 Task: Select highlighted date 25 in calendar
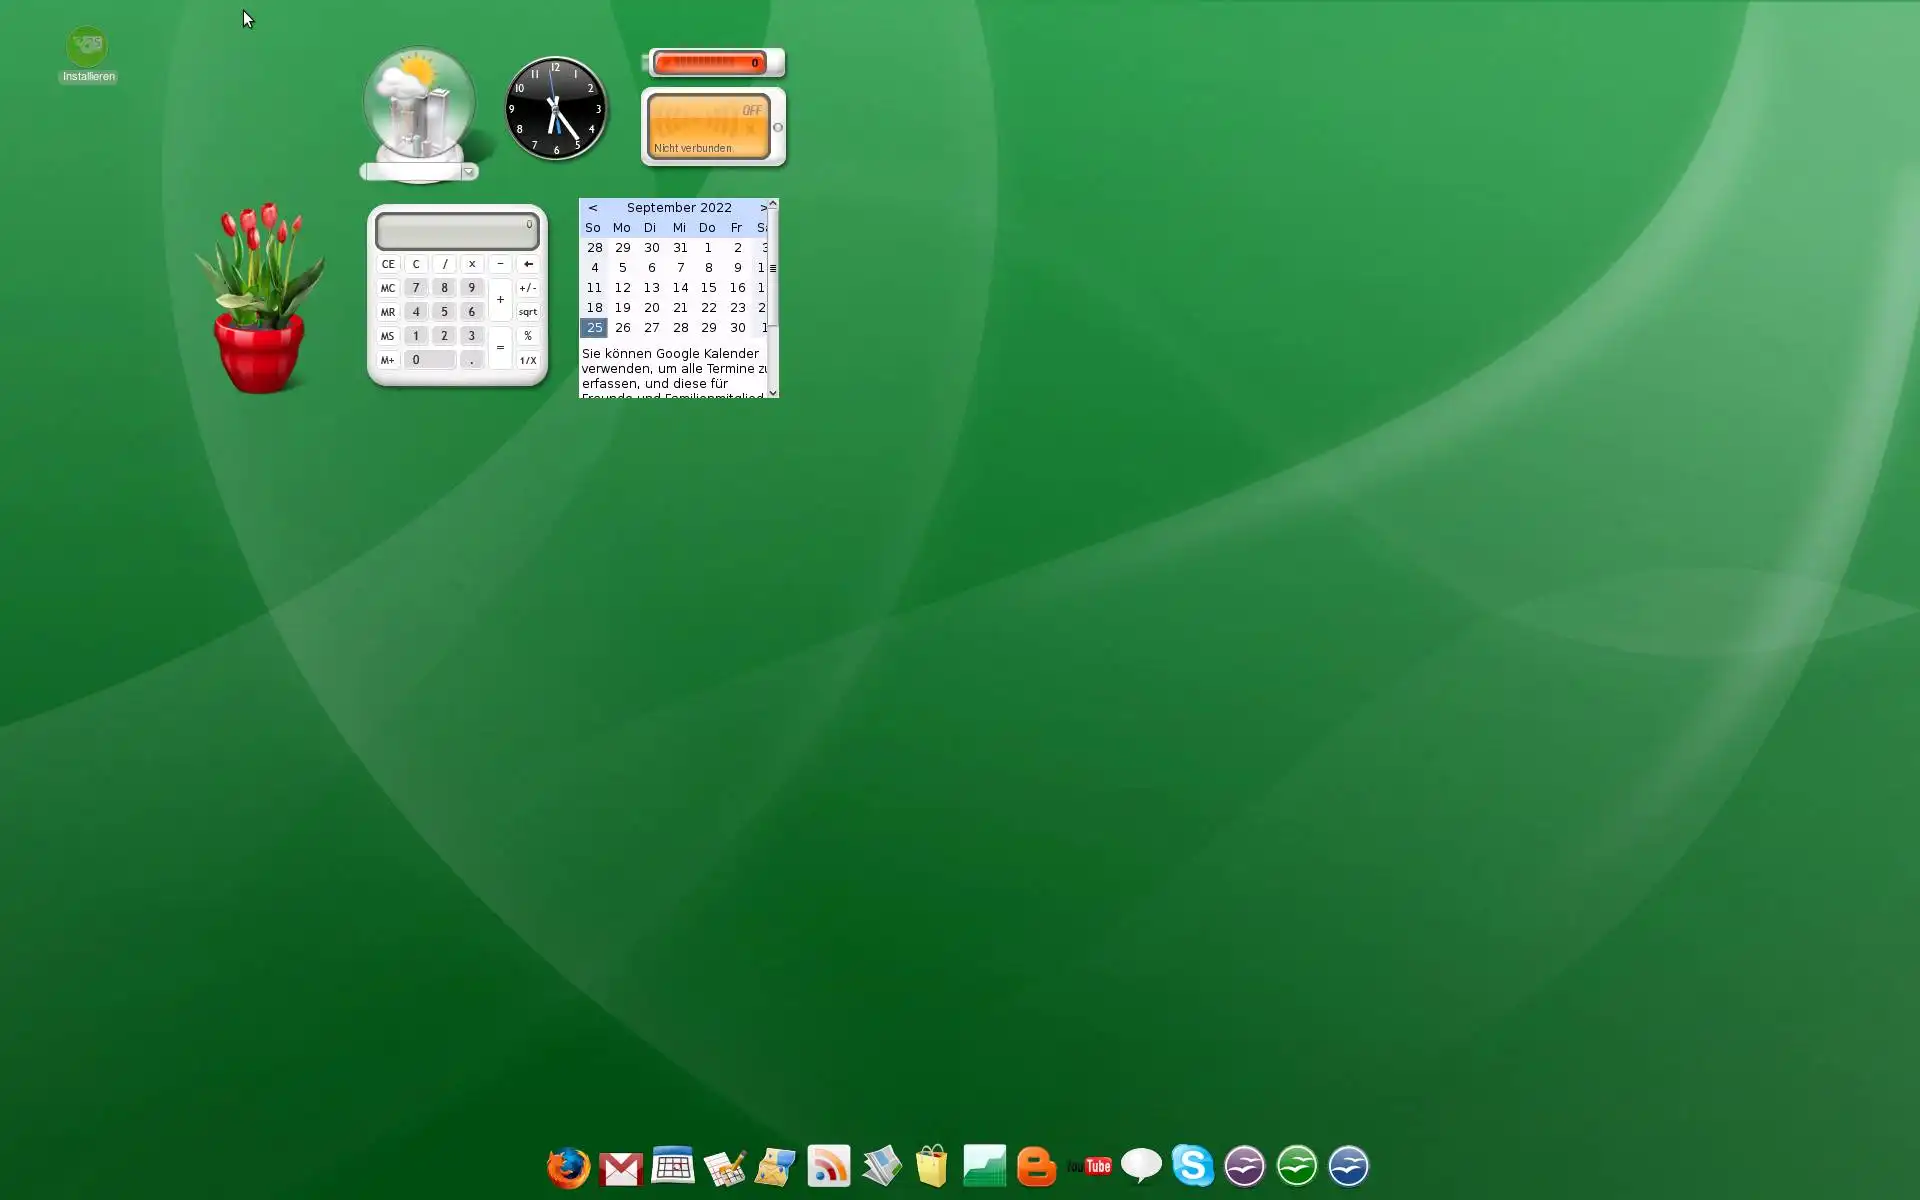pyautogui.click(x=594, y=328)
